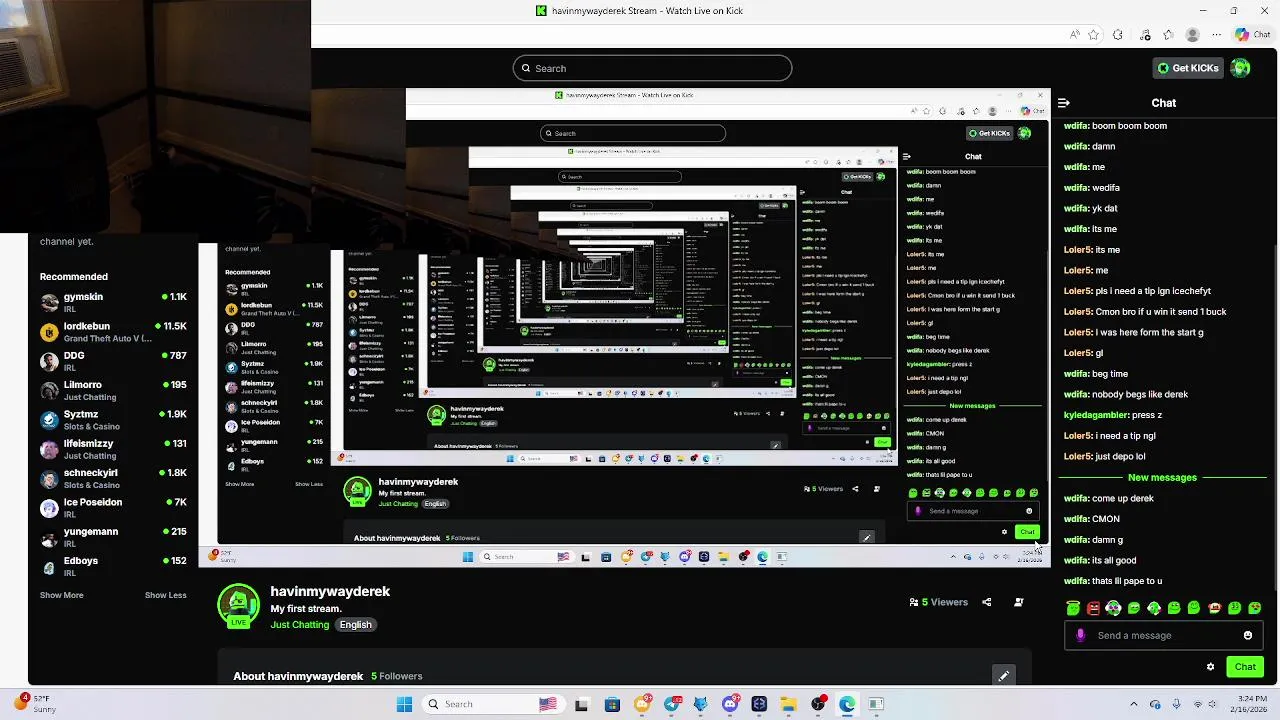This screenshot has height=720, width=1280.
Task: Open the Windows Start menu
Action: [404, 704]
